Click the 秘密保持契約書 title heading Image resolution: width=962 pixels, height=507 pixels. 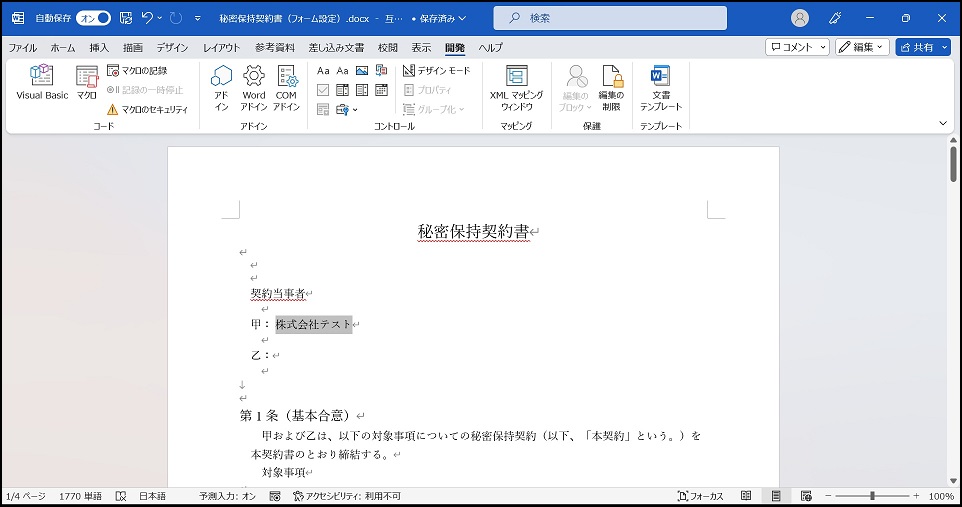[473, 231]
